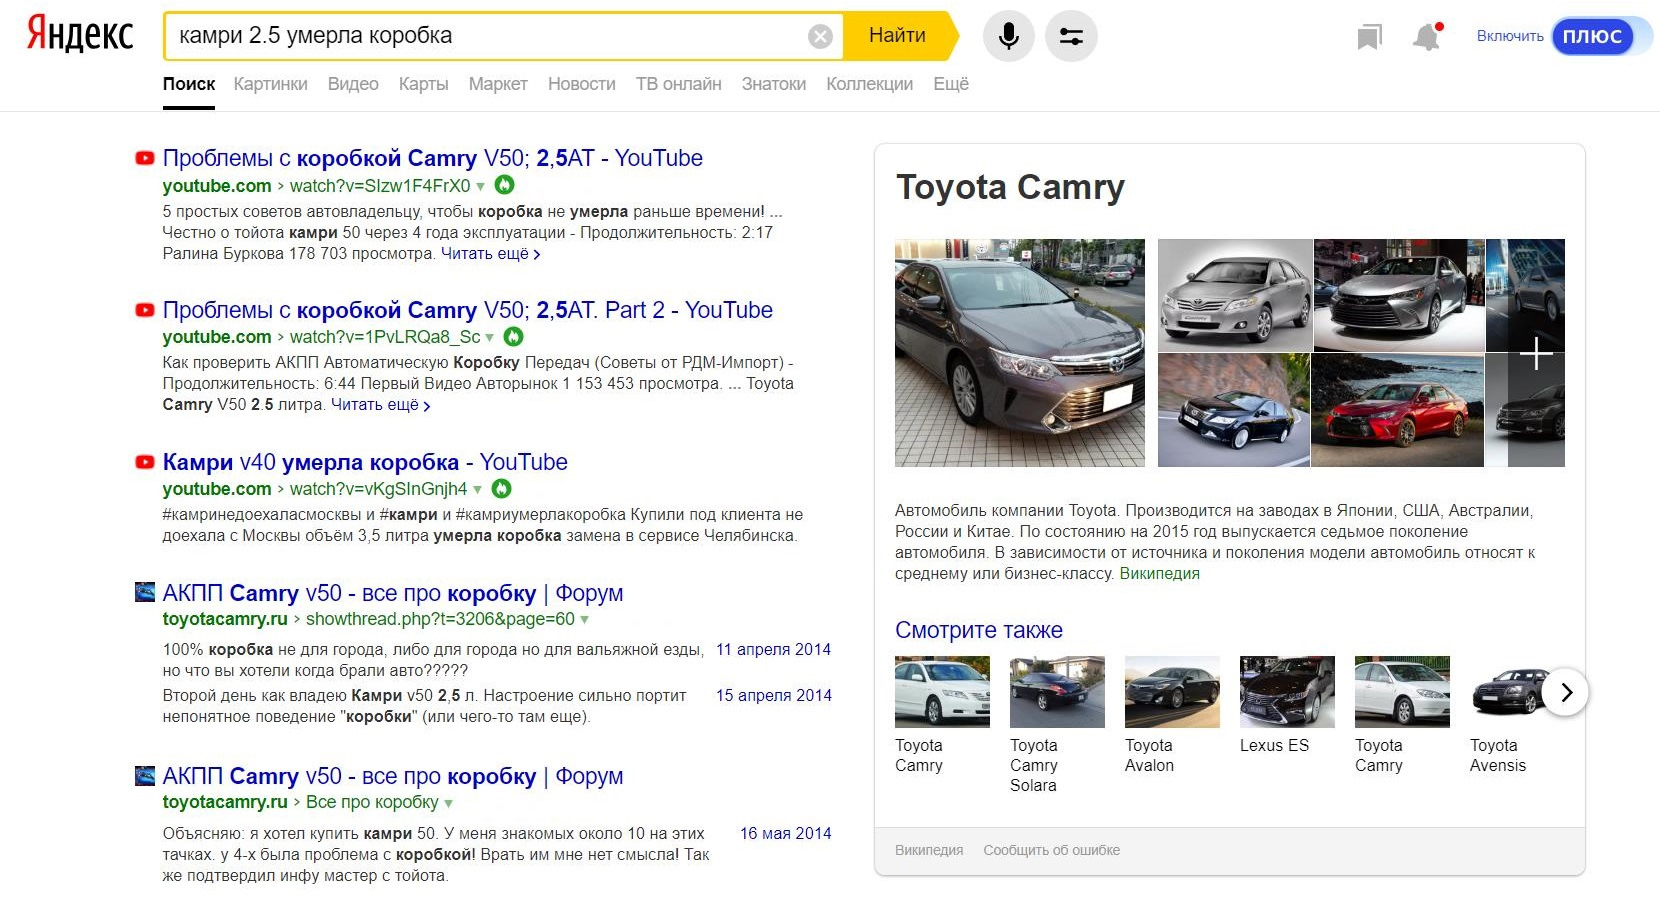Open Lexus ES related card
The width and height of the screenshot is (1660, 898).
(x=1286, y=705)
